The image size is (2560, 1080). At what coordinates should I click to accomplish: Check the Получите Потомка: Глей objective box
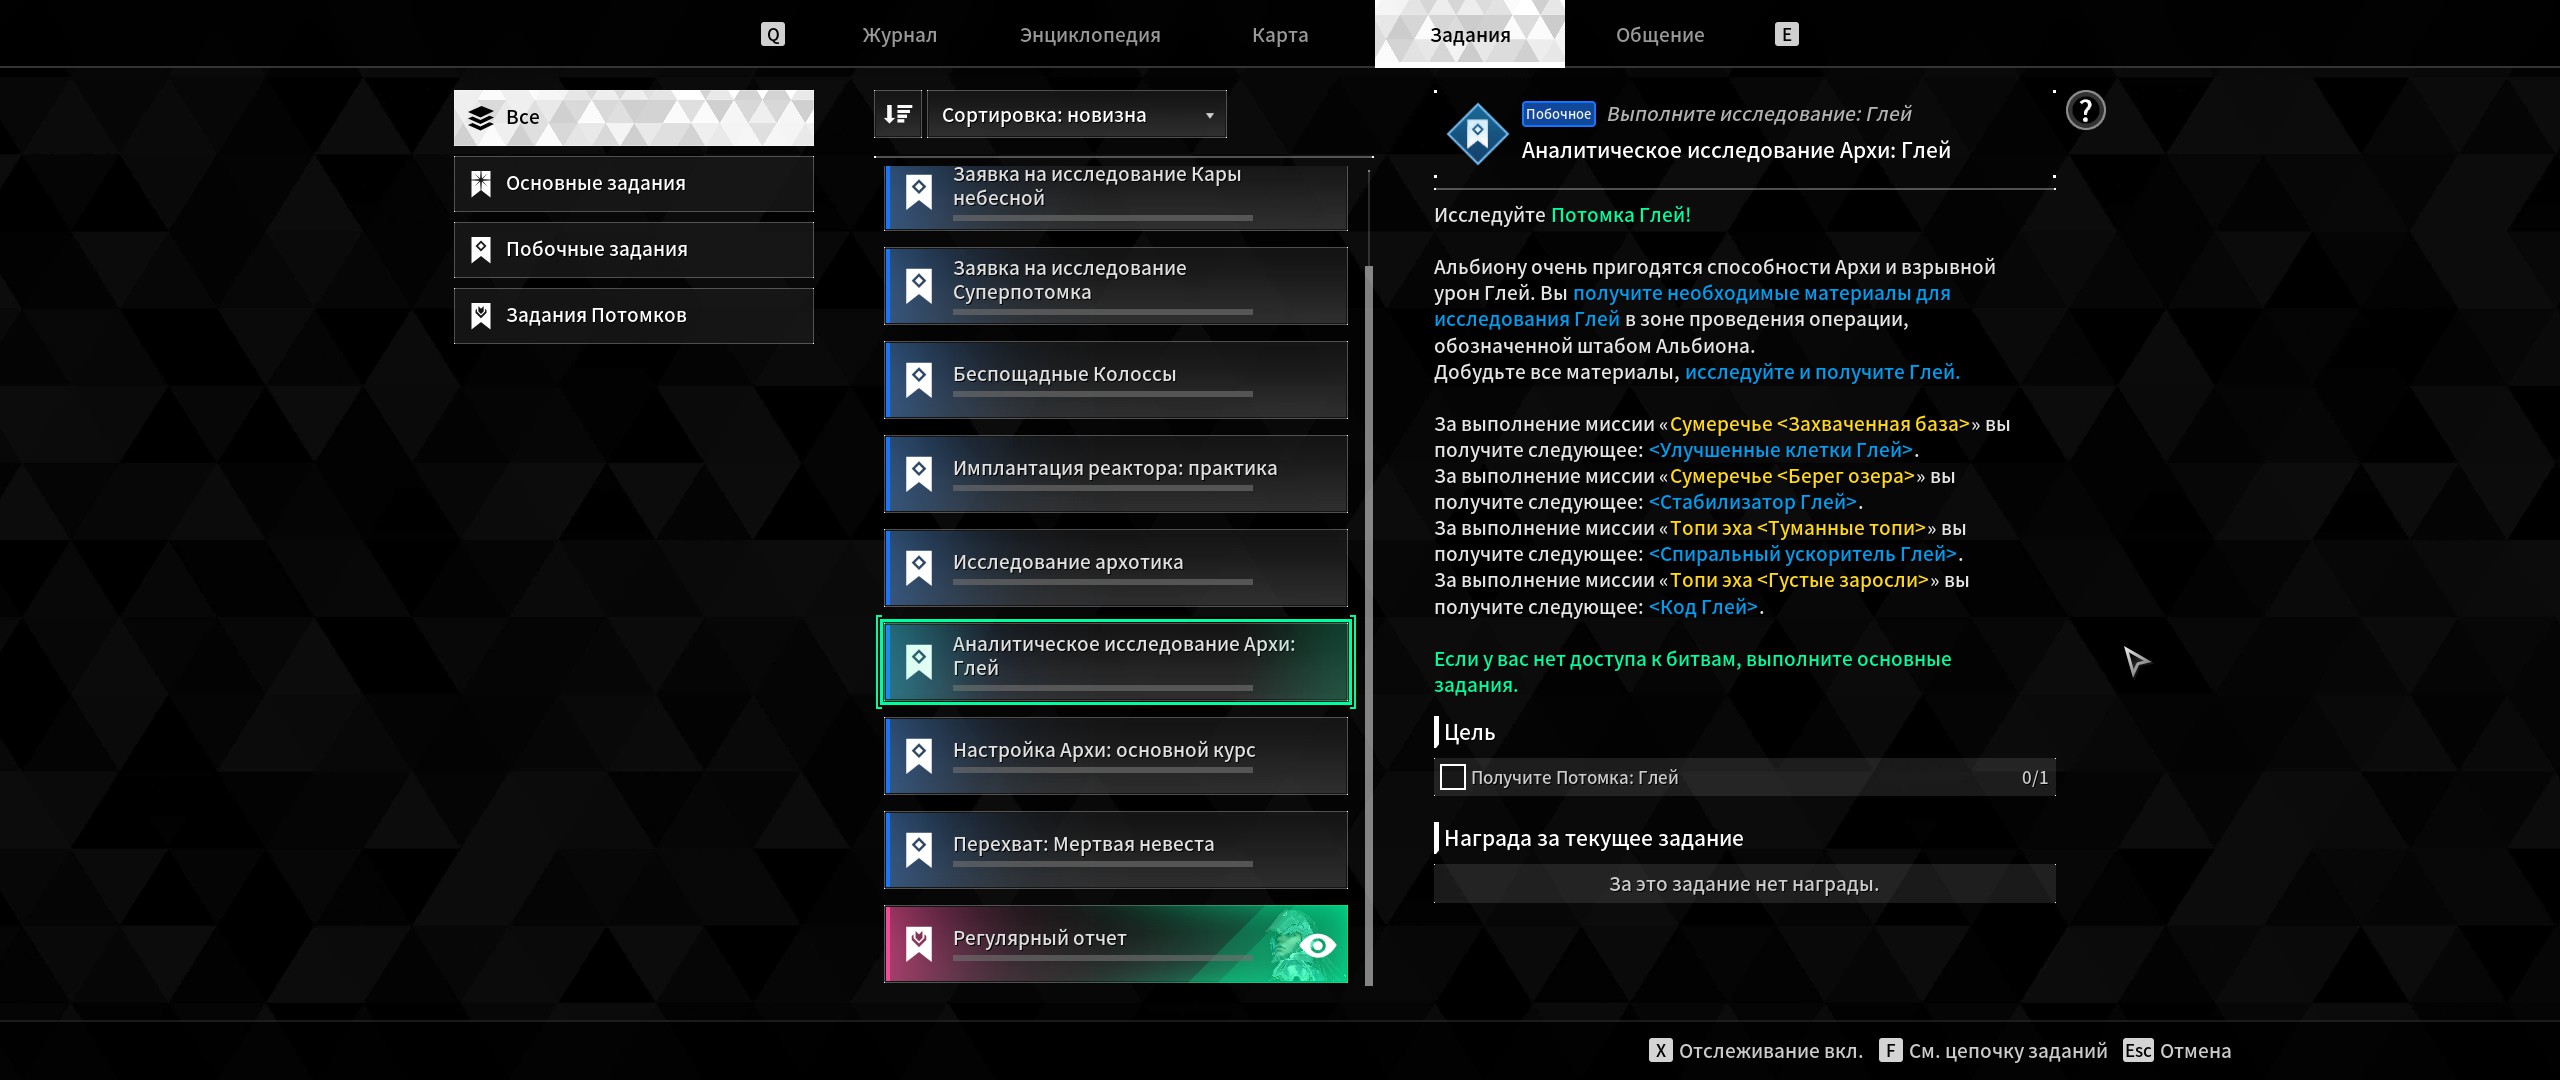[x=1452, y=777]
